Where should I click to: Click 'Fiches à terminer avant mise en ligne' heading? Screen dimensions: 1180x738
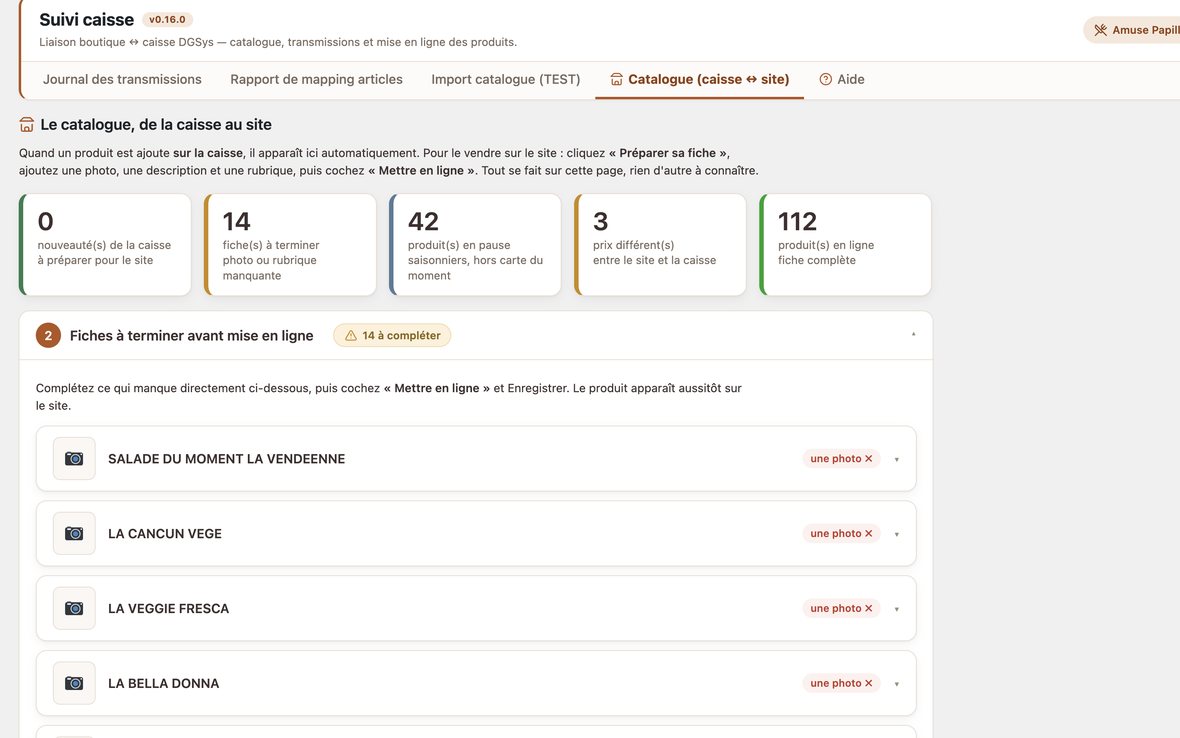point(192,336)
